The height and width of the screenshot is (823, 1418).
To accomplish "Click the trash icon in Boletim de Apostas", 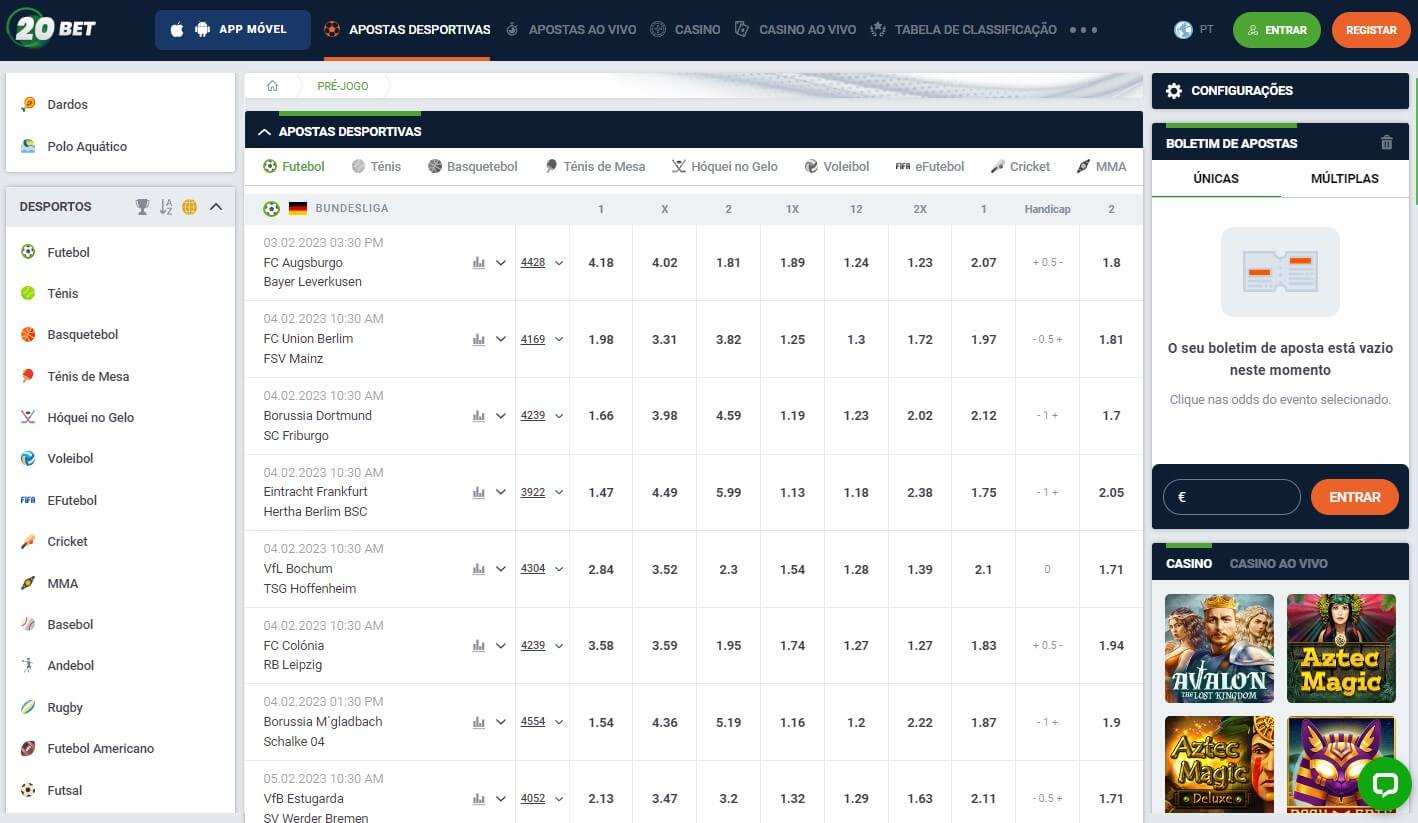I will 1386,143.
